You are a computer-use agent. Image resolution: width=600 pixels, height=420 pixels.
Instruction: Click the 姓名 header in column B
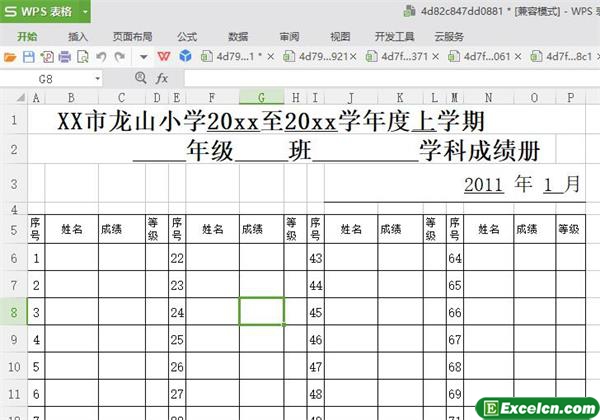coord(72,229)
